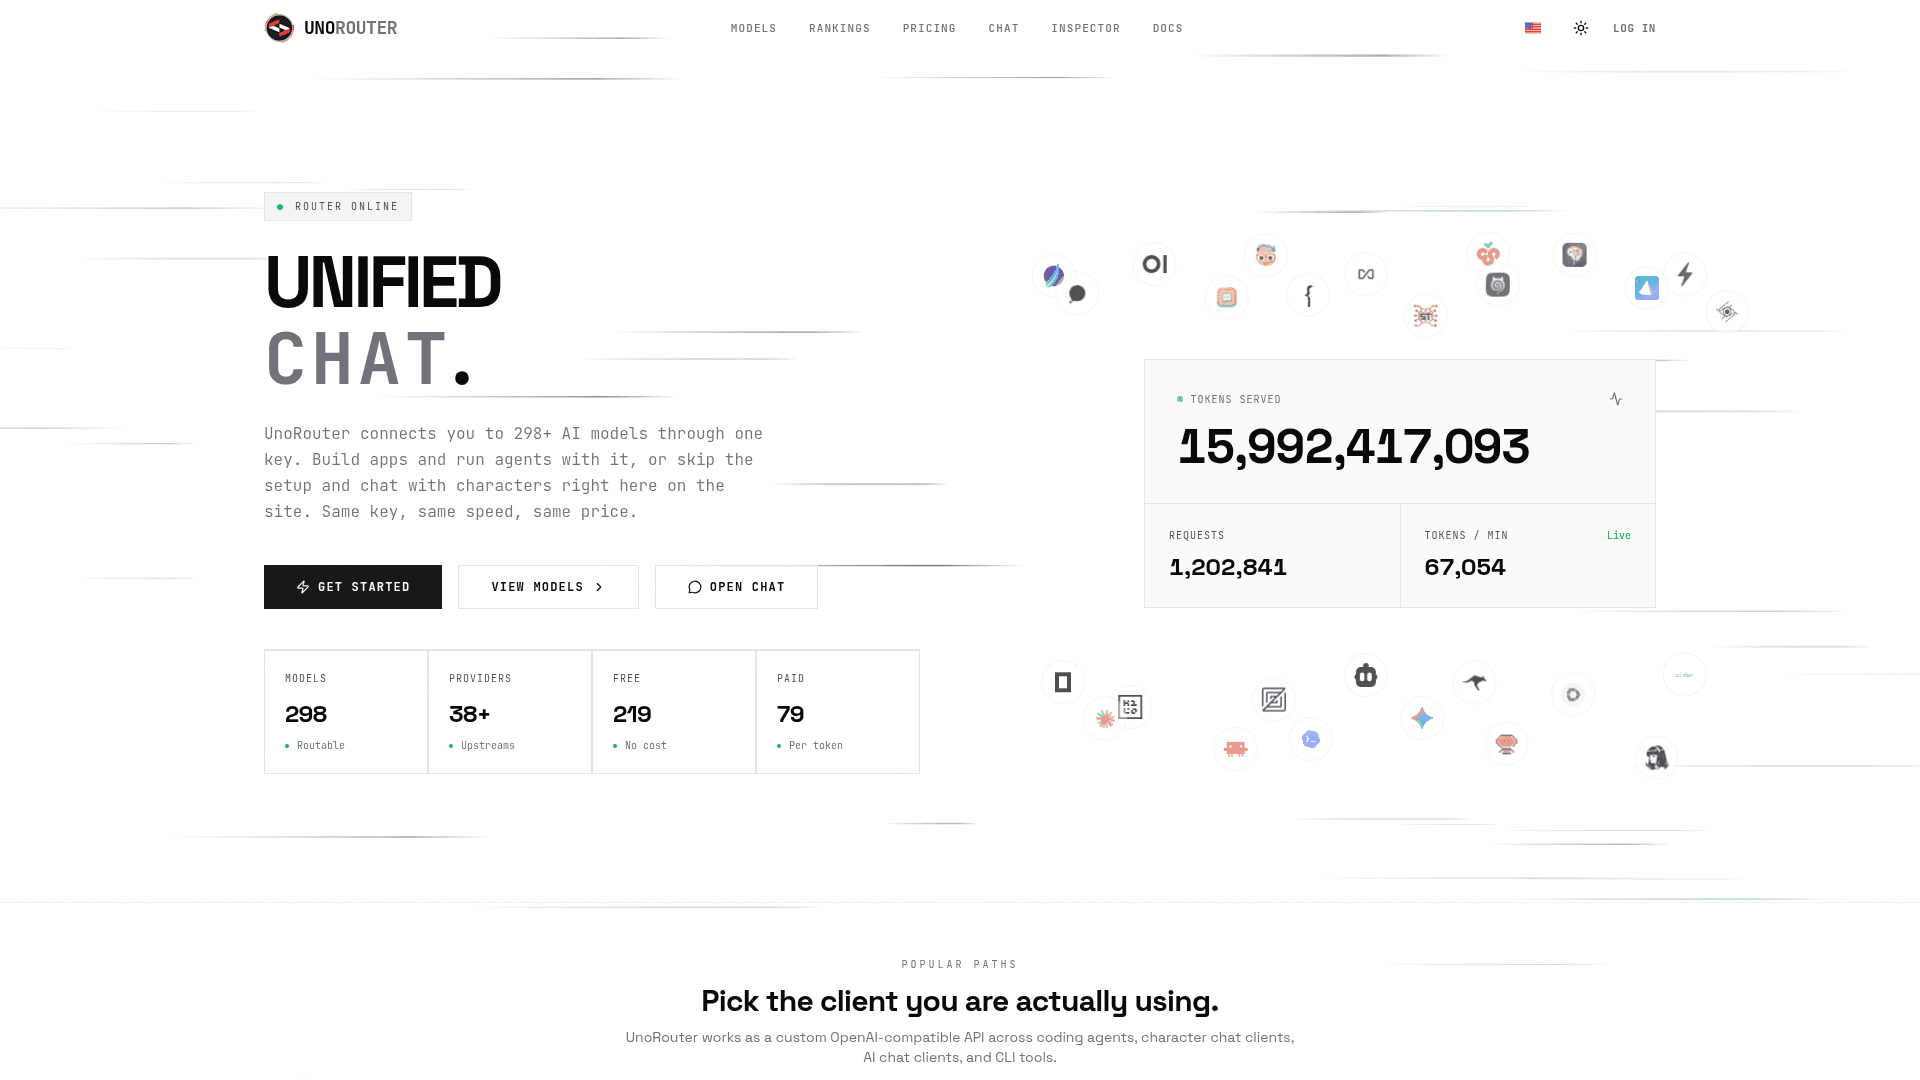1920x1080 pixels.
Task: Select the Free 219 stat card
Action: (674, 712)
